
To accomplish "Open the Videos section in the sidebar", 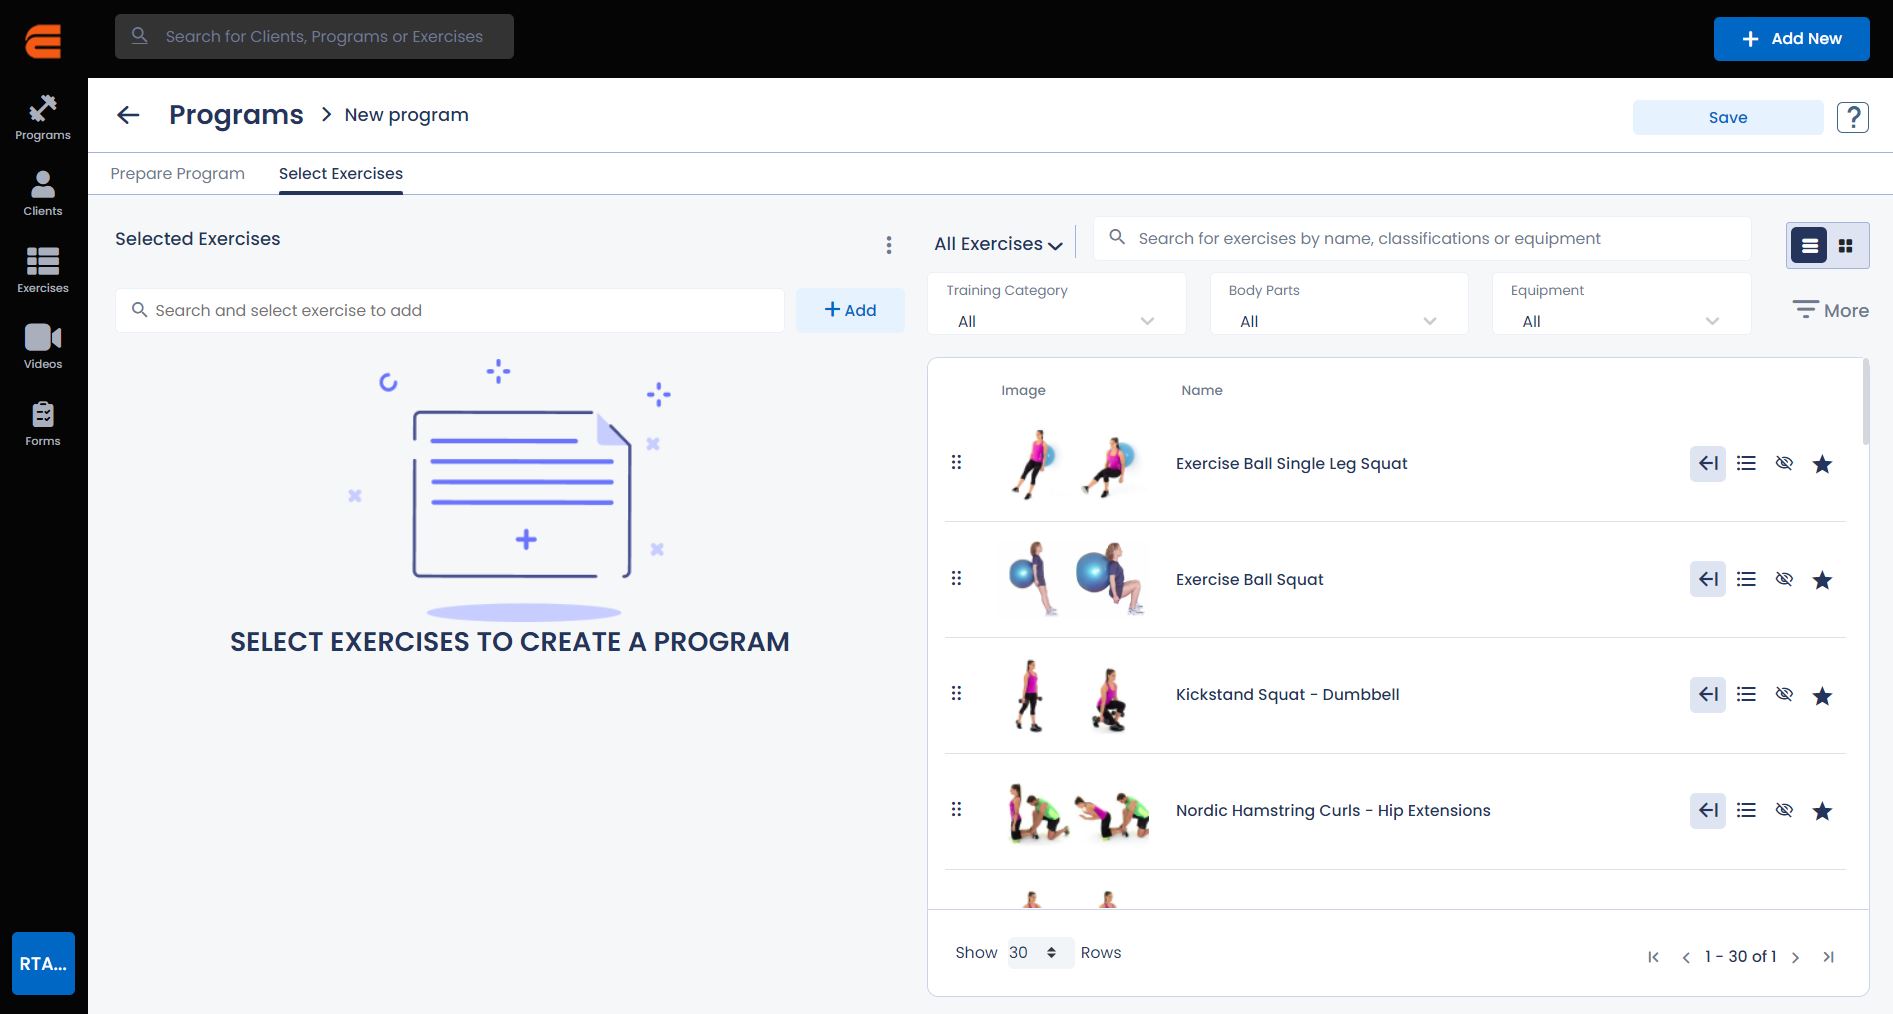I will 43,346.
